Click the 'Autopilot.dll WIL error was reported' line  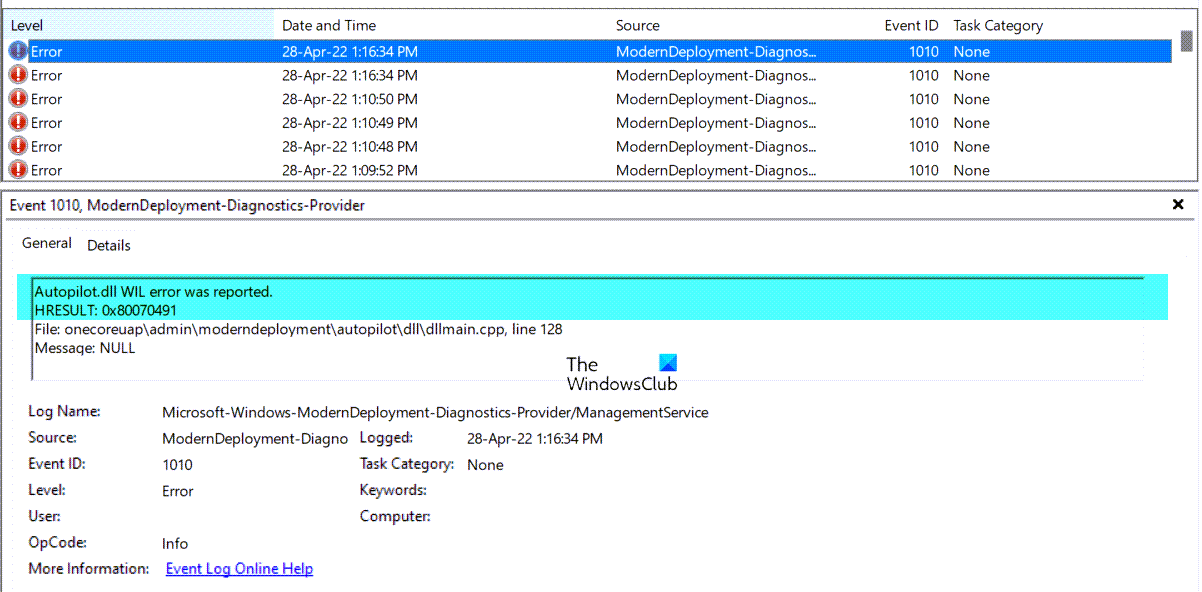pyautogui.click(x=154, y=291)
